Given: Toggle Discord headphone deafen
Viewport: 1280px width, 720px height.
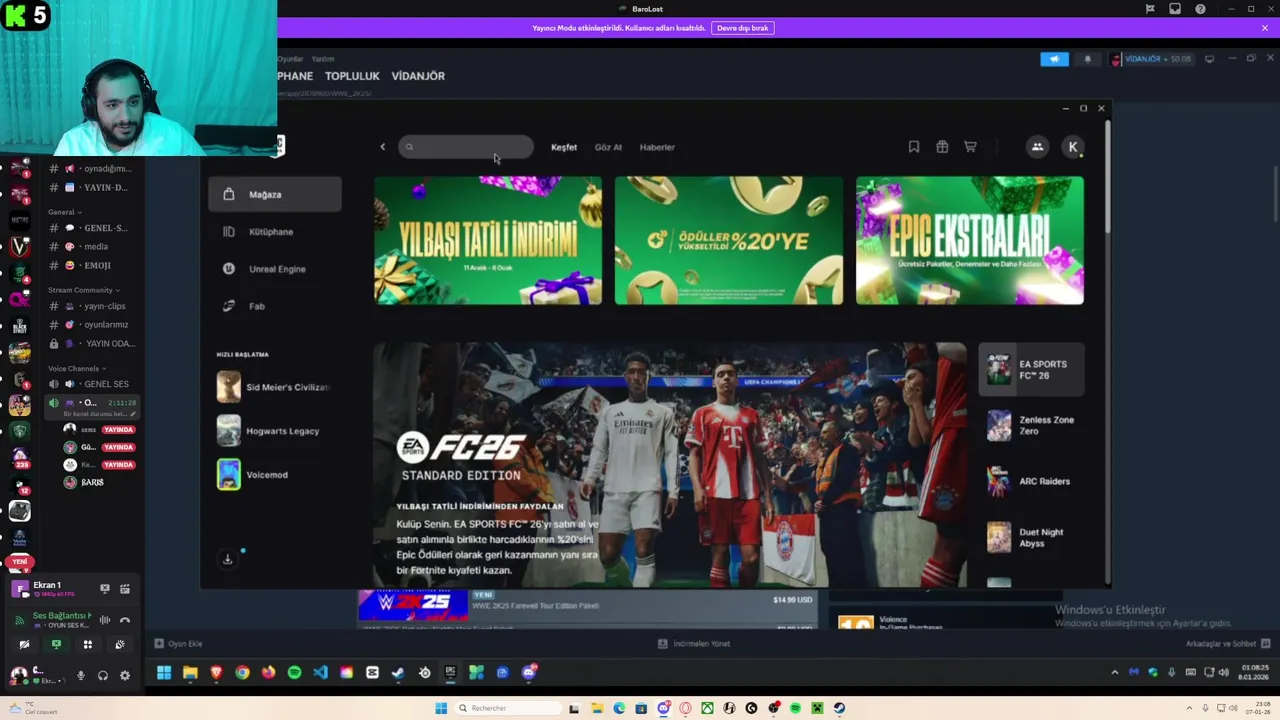Looking at the screenshot, I should (102, 676).
